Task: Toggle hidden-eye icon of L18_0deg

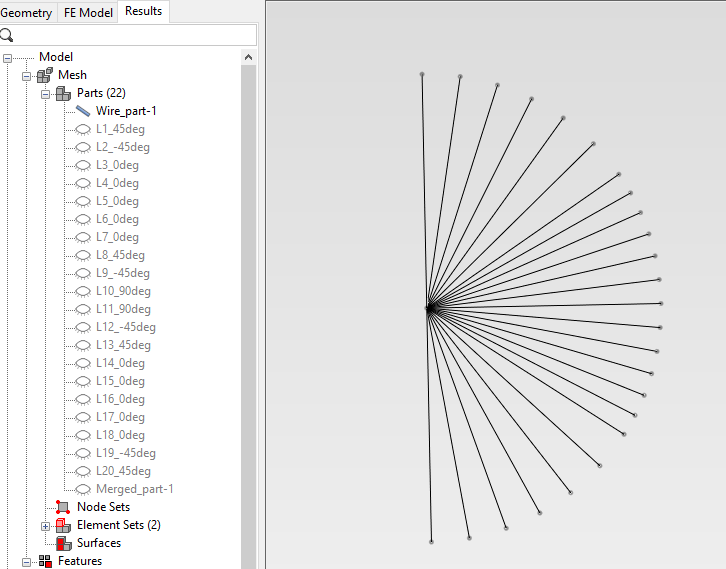Action: click(x=83, y=436)
